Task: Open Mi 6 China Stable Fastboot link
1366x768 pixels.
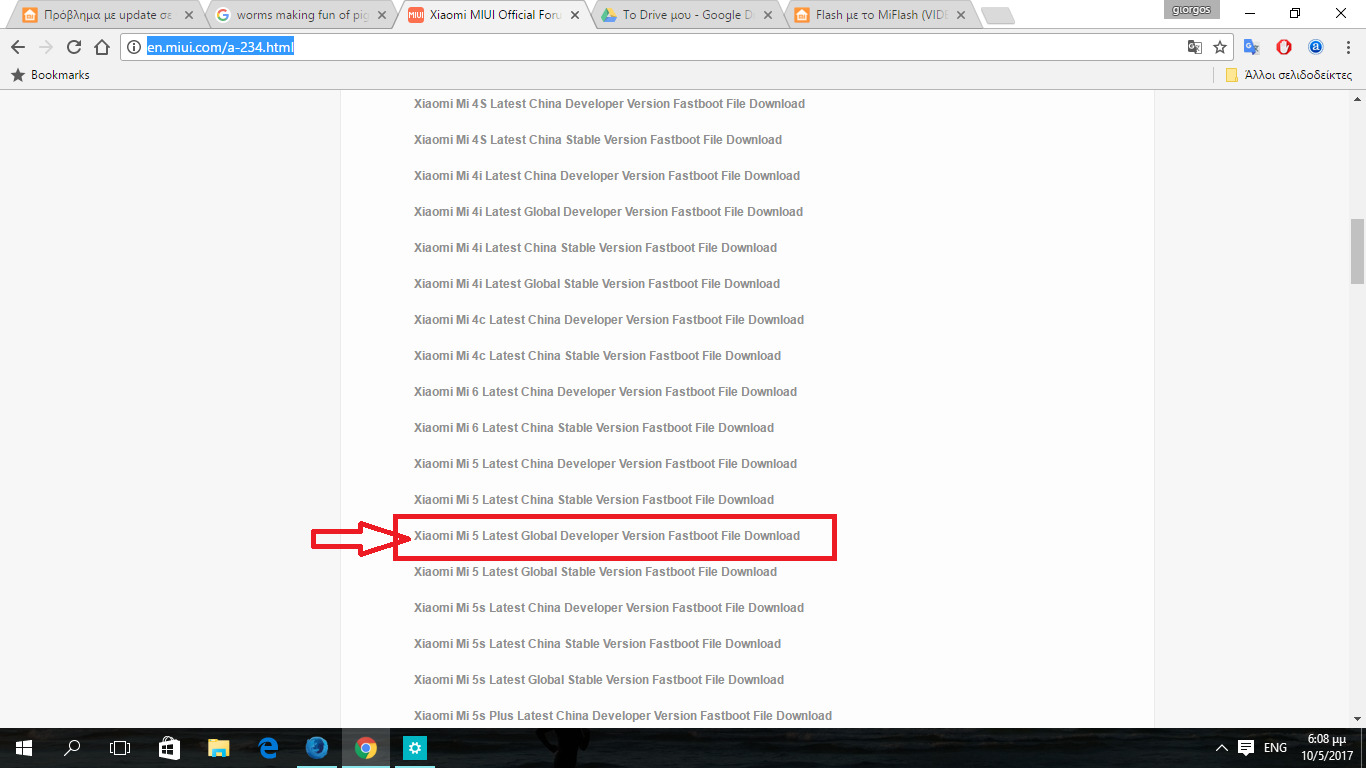Action: pyautogui.click(x=594, y=428)
